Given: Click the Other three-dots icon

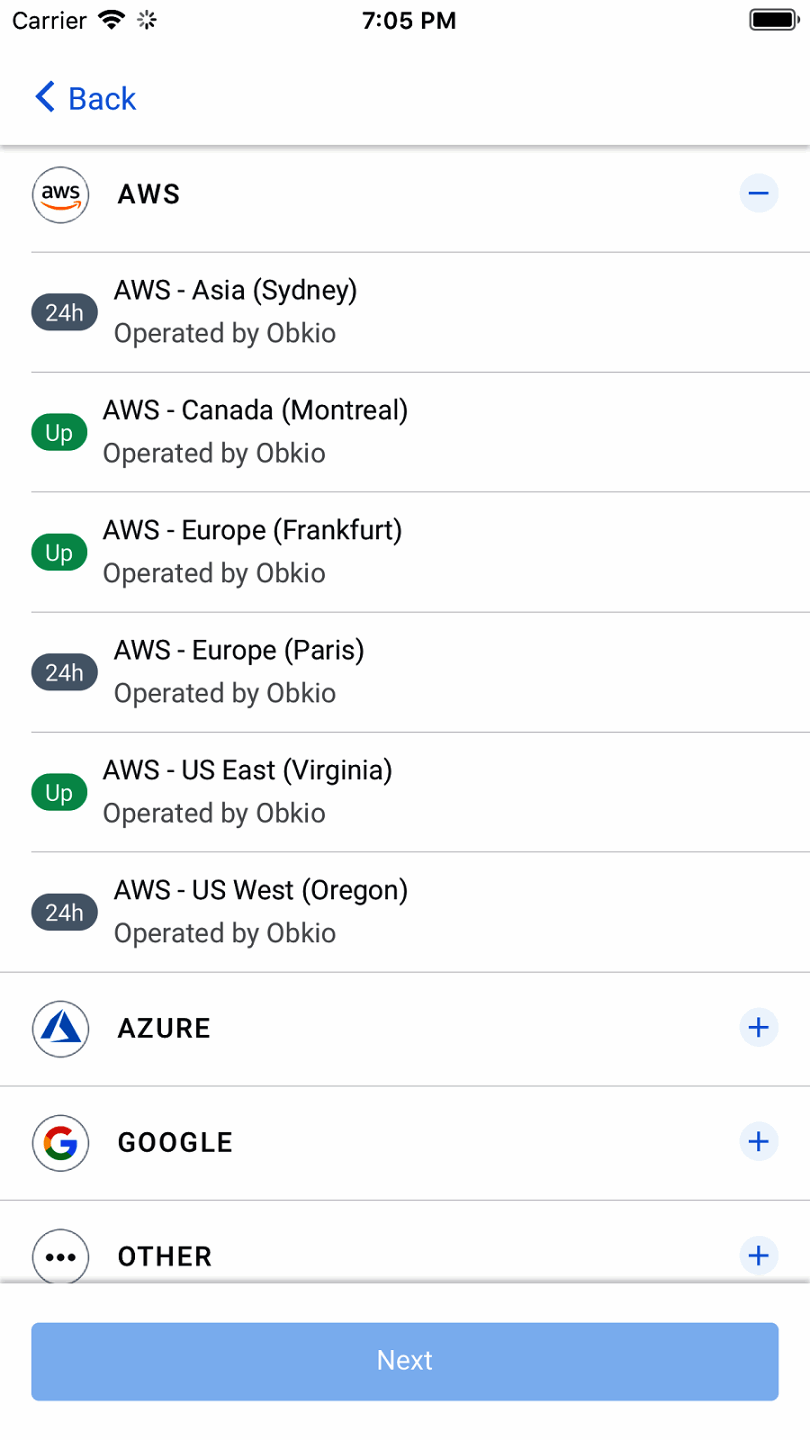Looking at the screenshot, I should pyautogui.click(x=61, y=1256).
